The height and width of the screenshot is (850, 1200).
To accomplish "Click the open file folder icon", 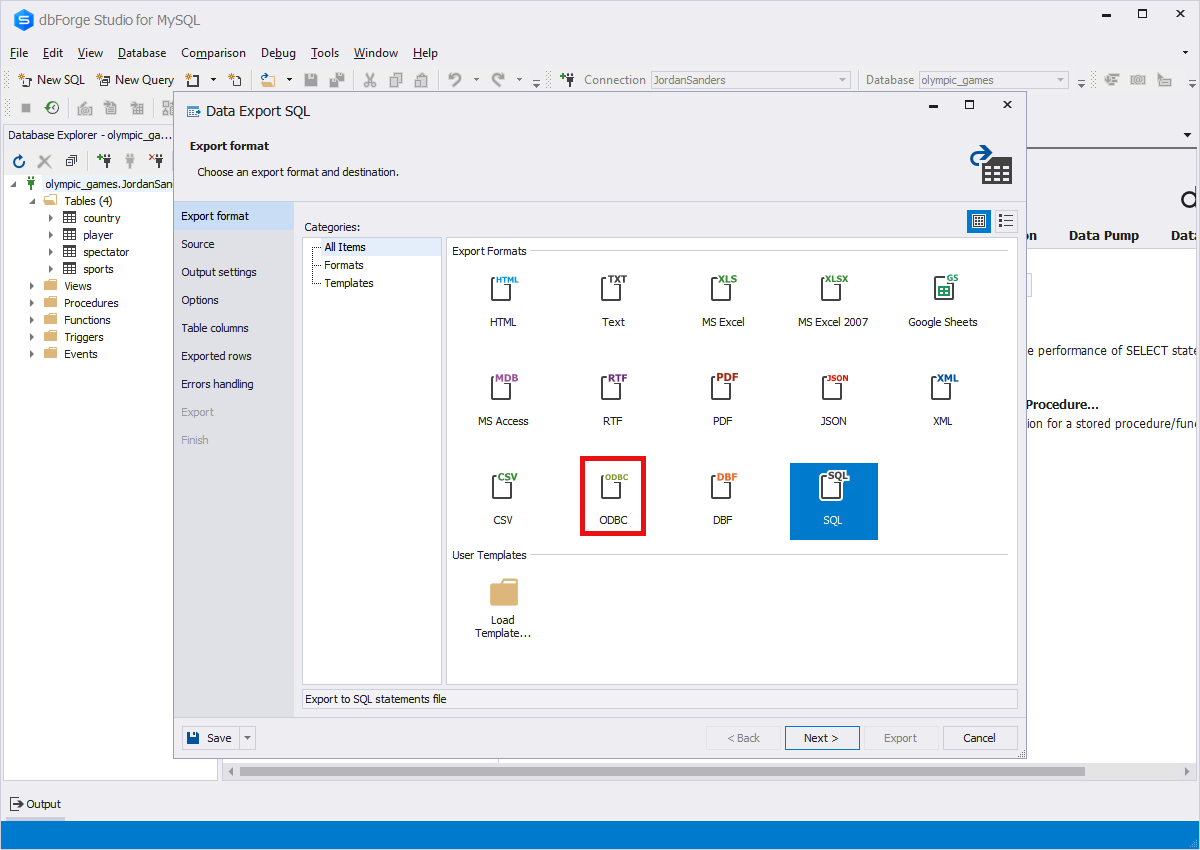I will [x=267, y=80].
